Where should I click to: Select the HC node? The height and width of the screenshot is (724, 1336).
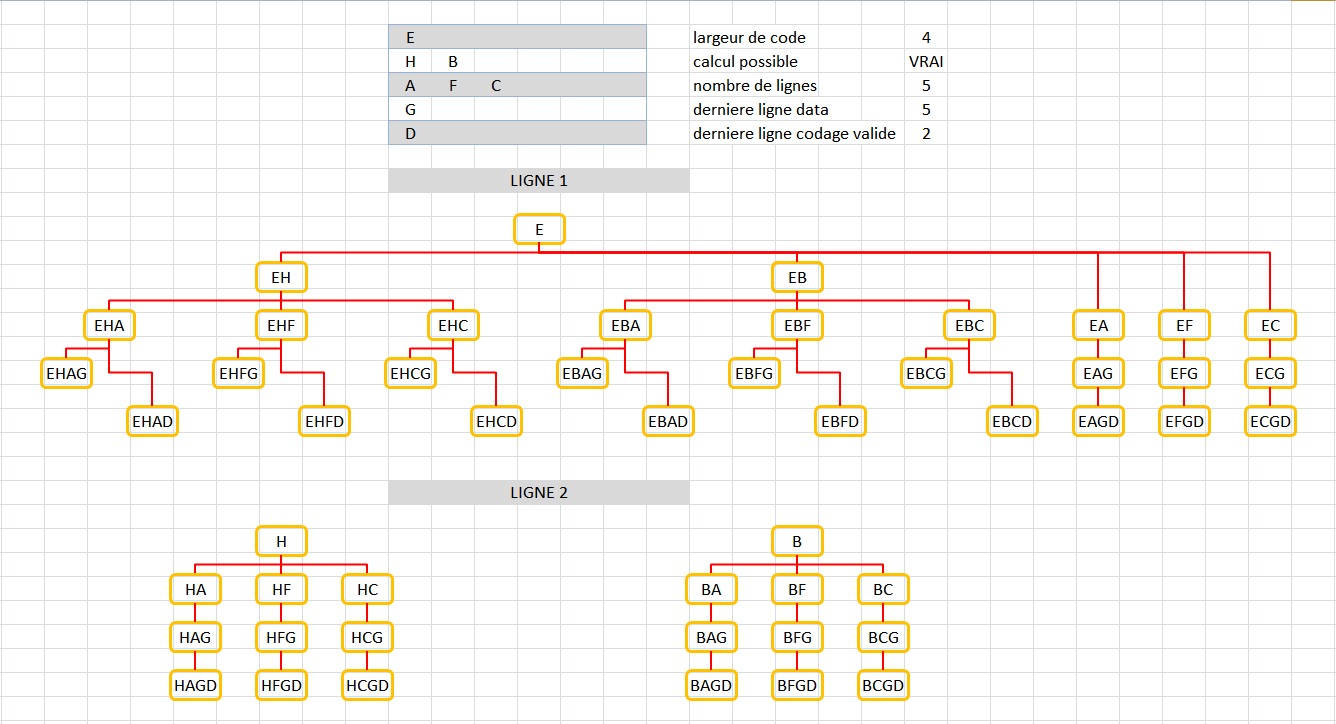367,589
